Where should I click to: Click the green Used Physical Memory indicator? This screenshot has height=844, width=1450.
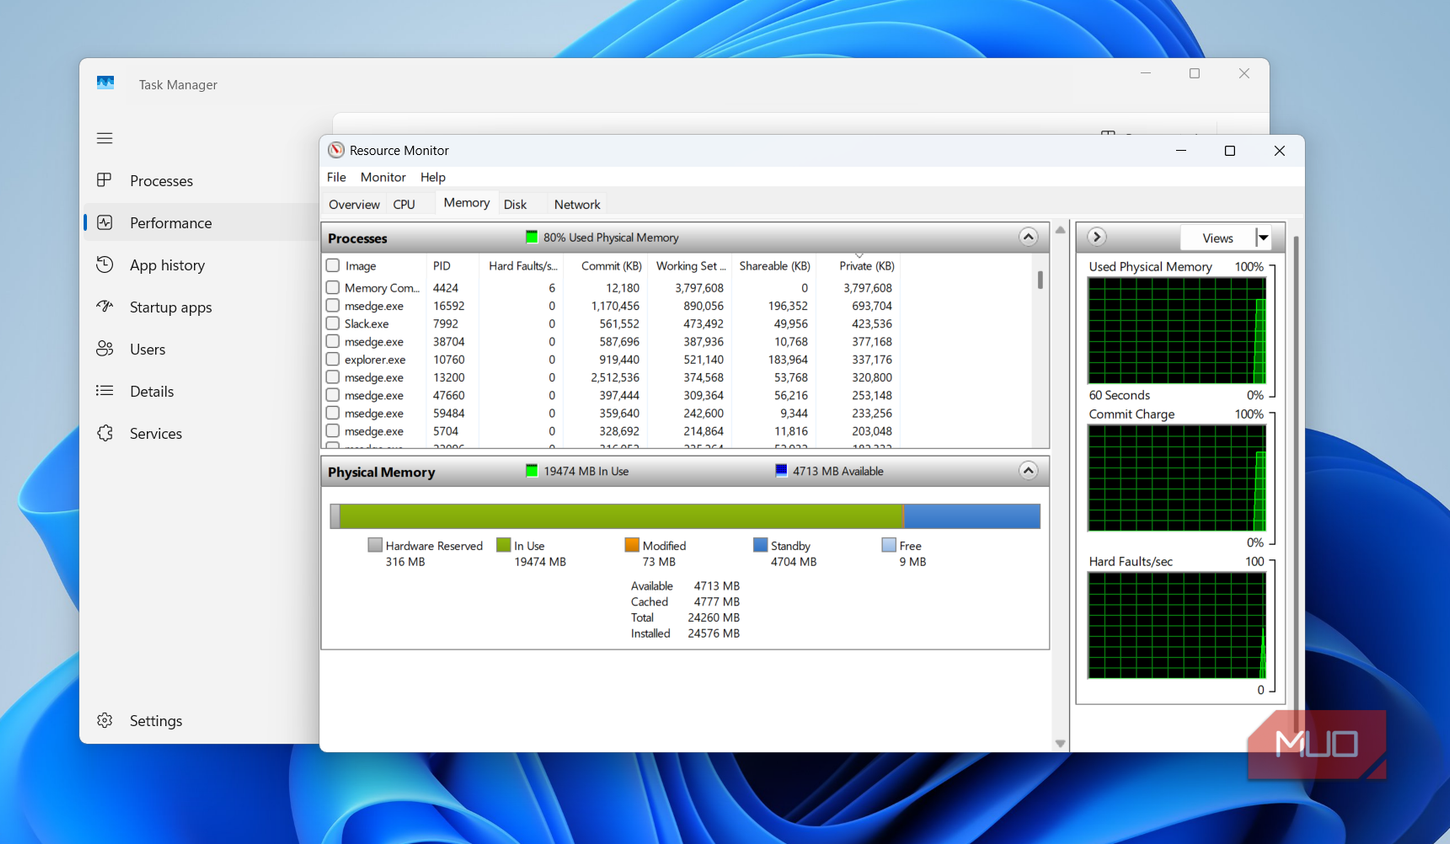532,237
